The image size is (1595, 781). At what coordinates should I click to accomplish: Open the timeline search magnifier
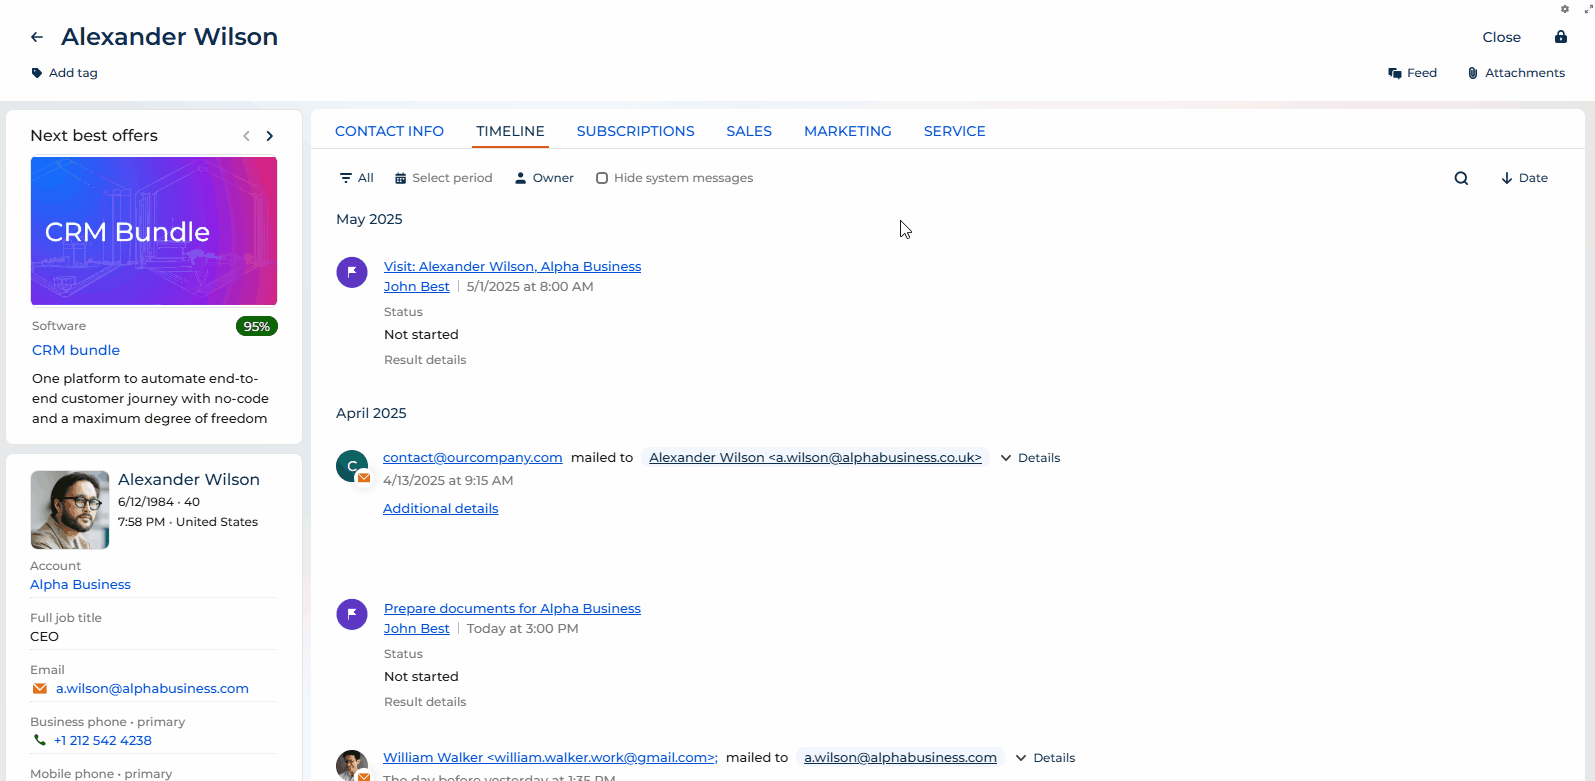click(x=1461, y=178)
